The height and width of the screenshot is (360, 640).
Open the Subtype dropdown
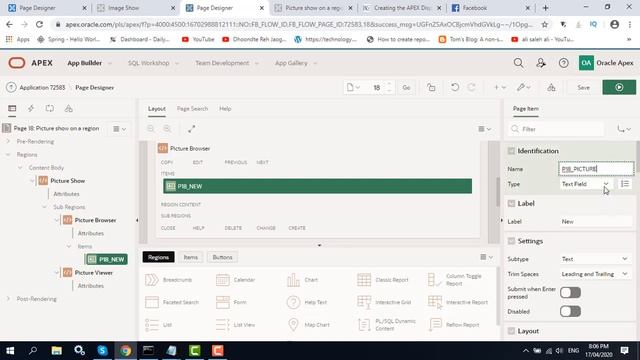tap(595, 259)
